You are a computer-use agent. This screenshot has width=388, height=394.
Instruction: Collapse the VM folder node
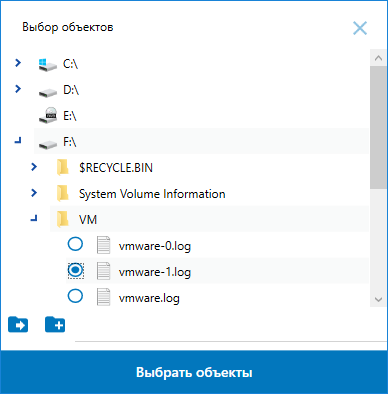click(x=34, y=219)
